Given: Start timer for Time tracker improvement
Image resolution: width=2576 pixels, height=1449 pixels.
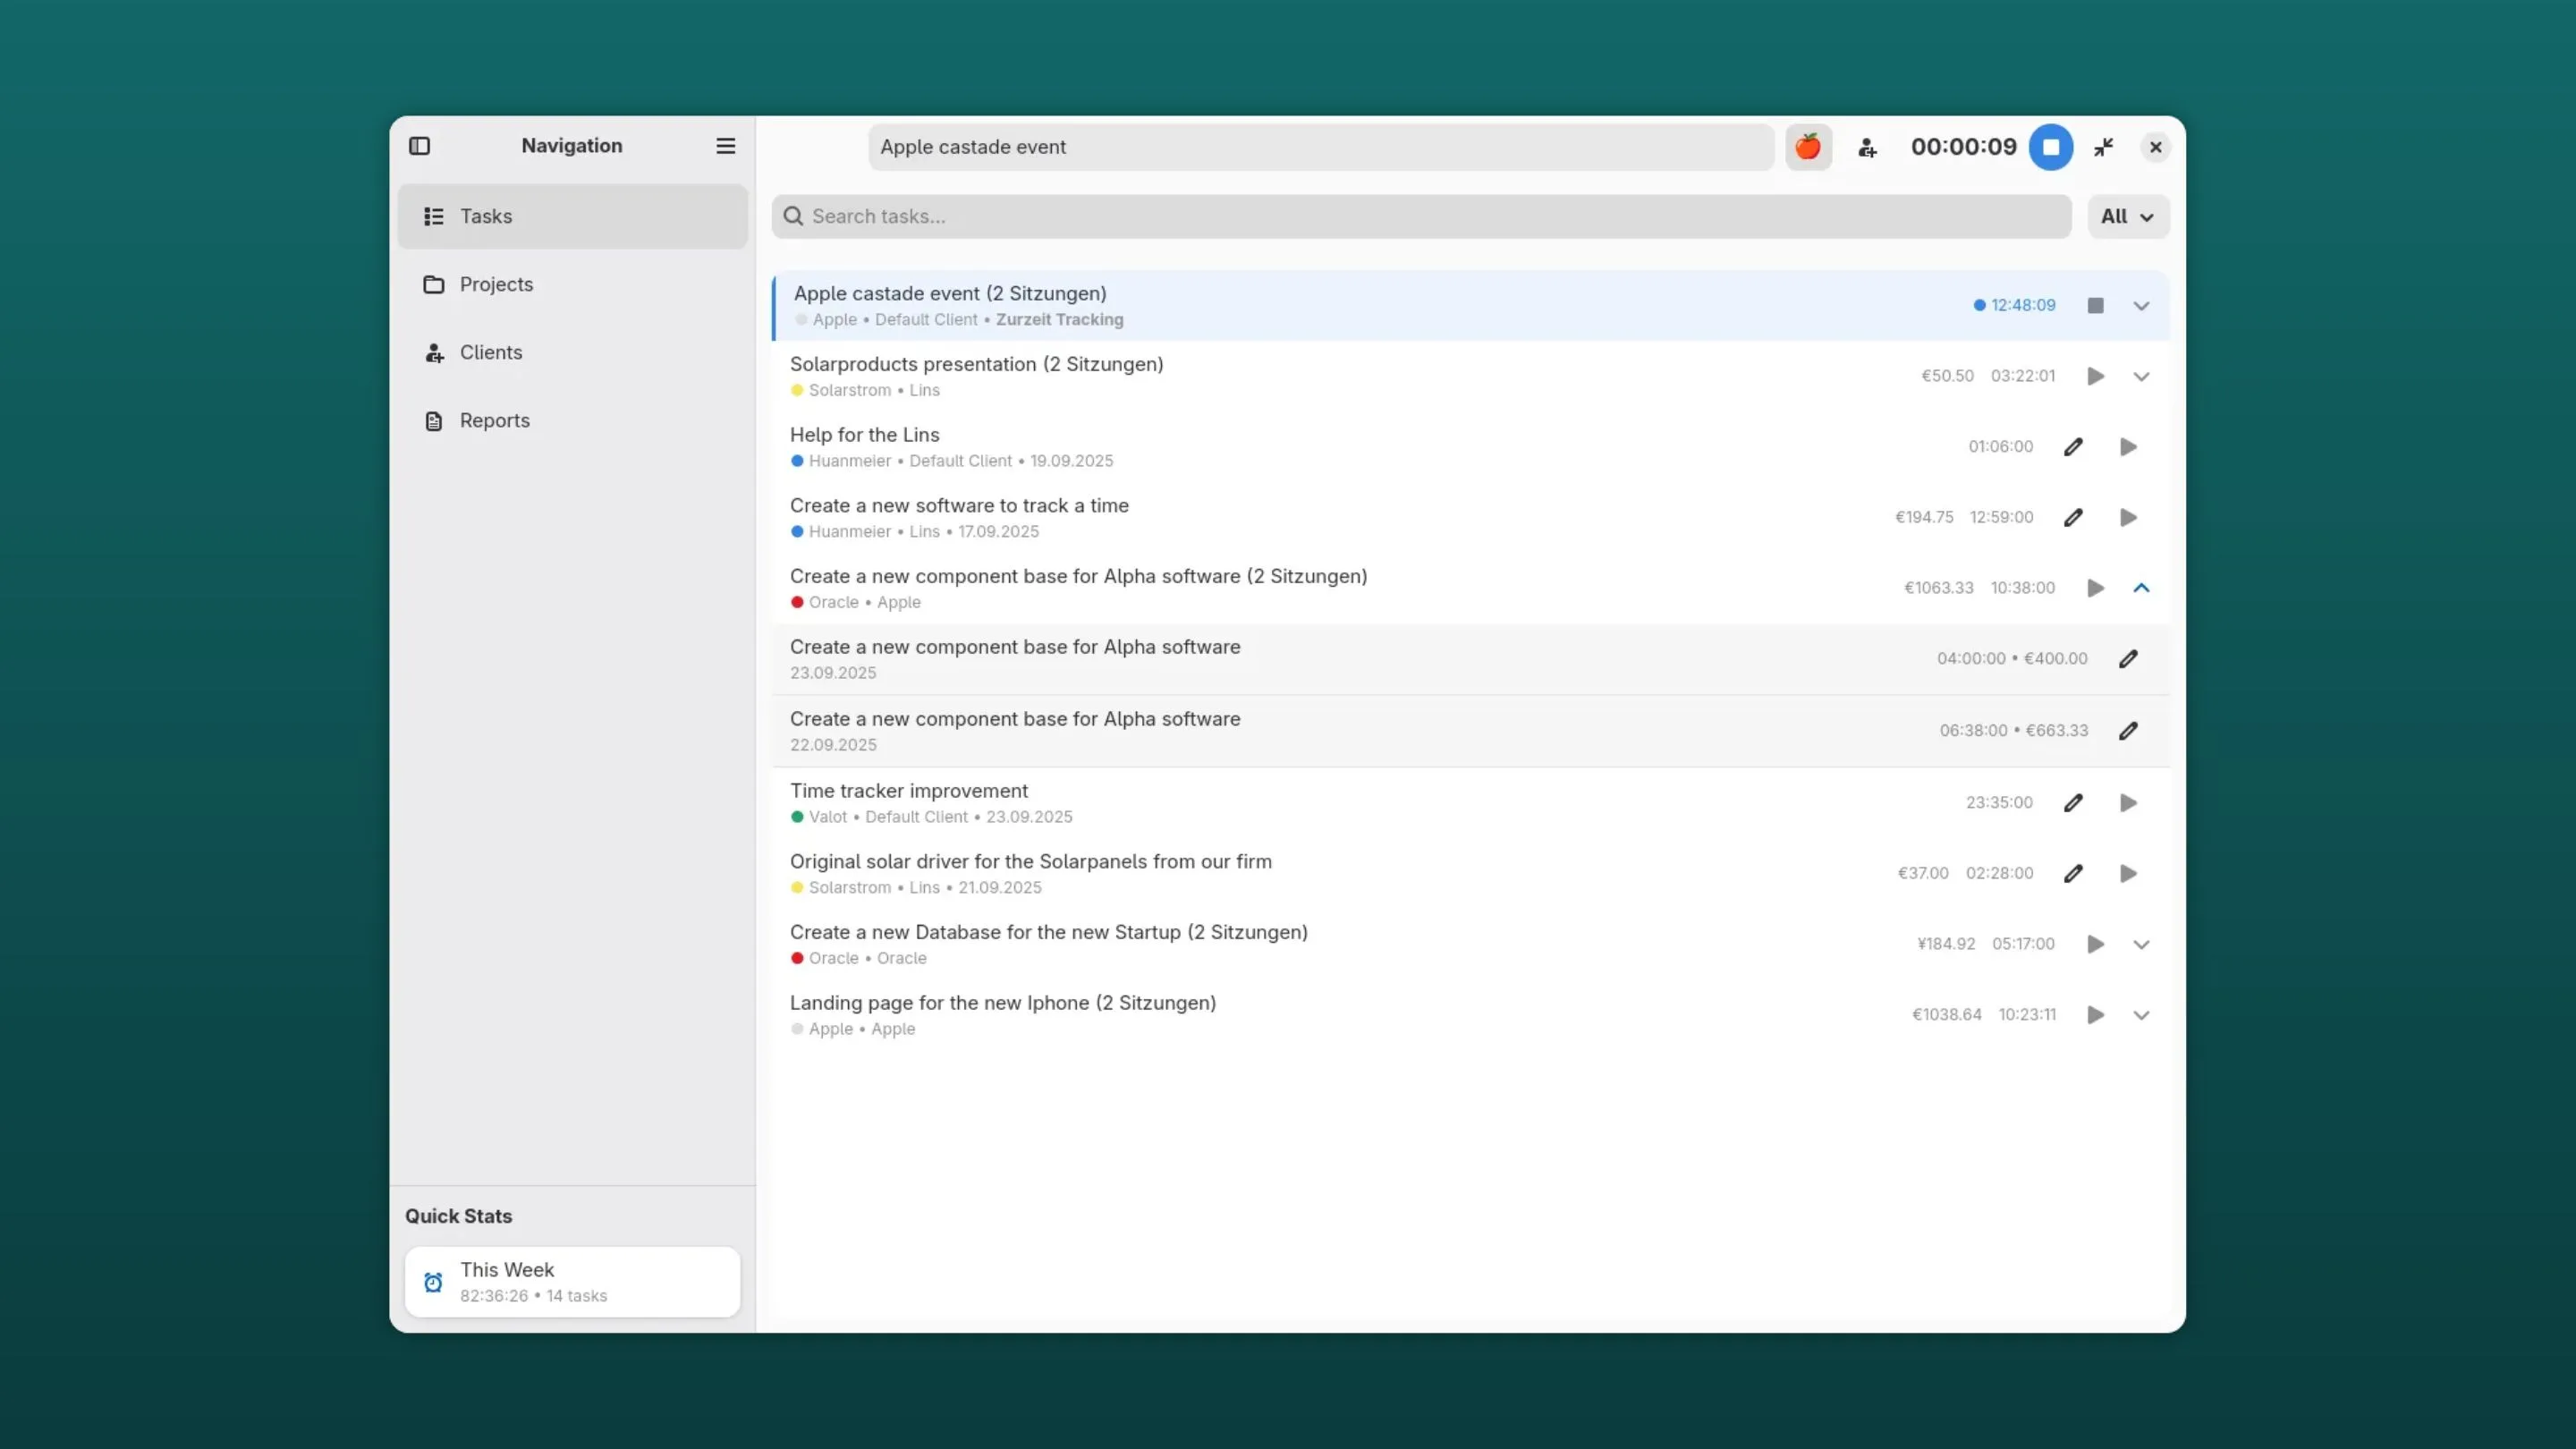Looking at the screenshot, I should point(2128,802).
